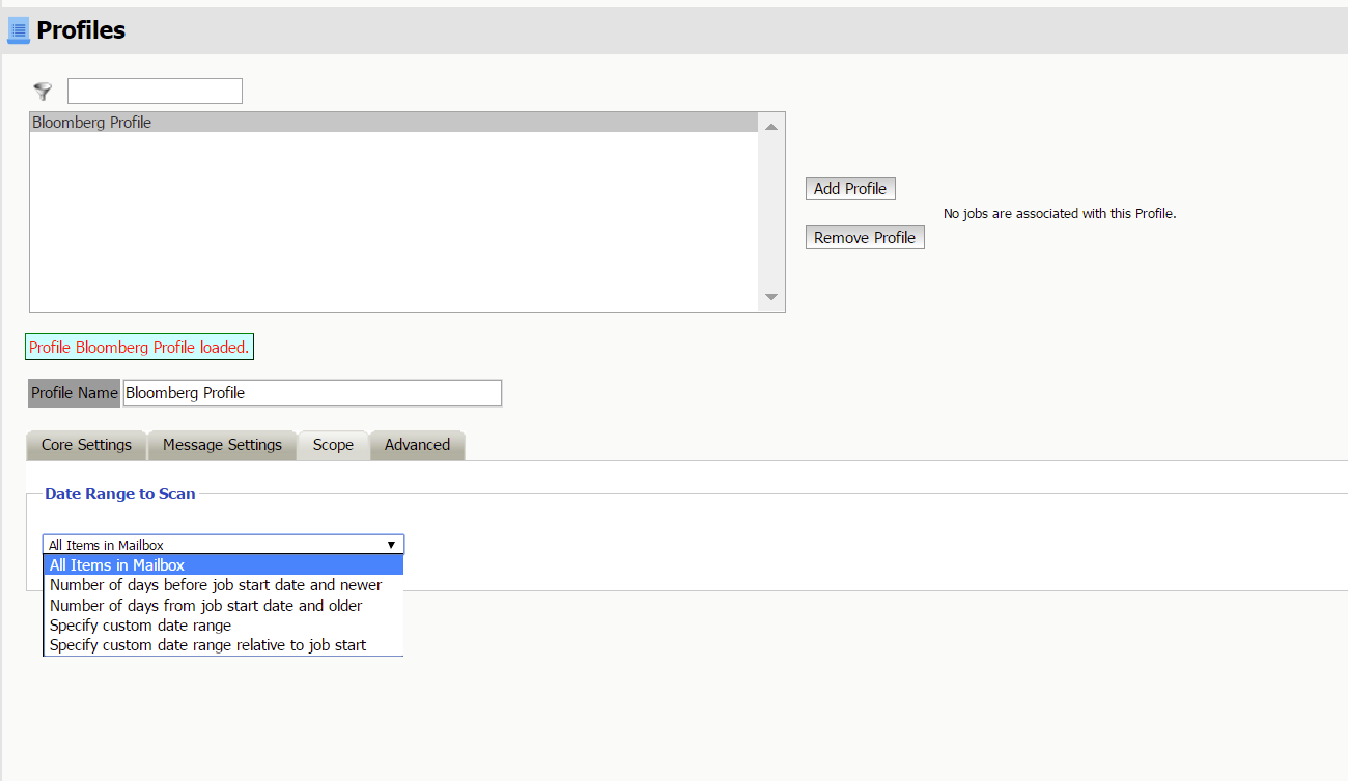Select the Scope tab

333,445
